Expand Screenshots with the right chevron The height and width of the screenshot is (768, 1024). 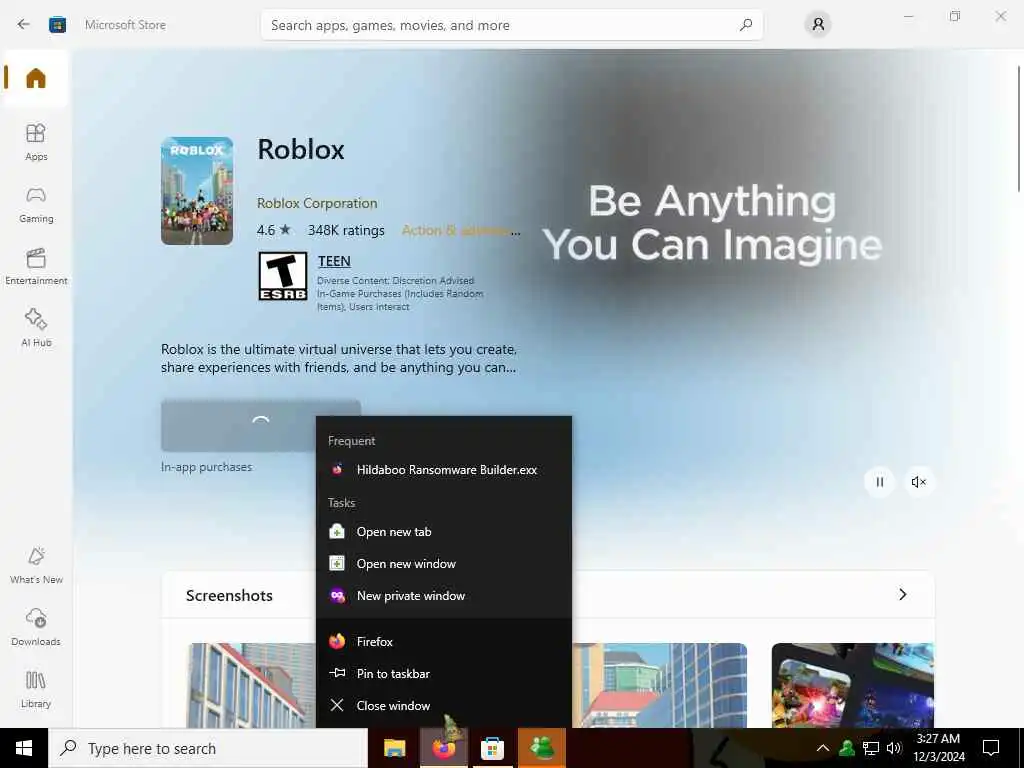[903, 594]
